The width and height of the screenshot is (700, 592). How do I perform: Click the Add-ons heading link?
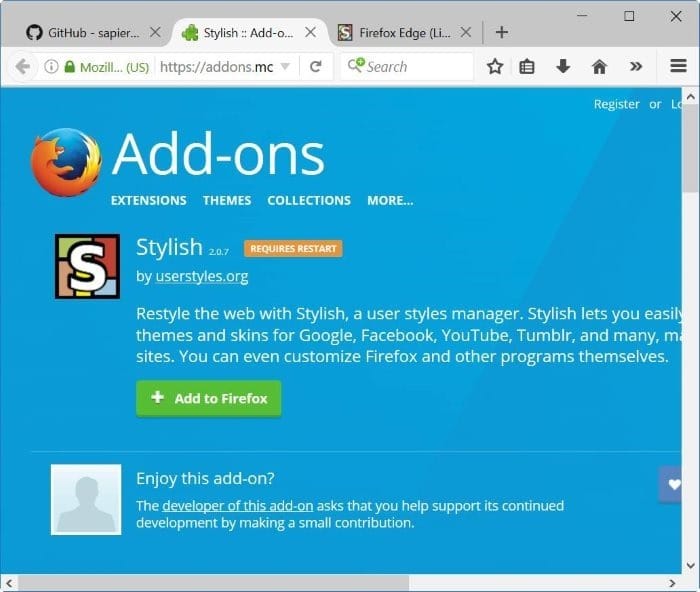coord(218,154)
